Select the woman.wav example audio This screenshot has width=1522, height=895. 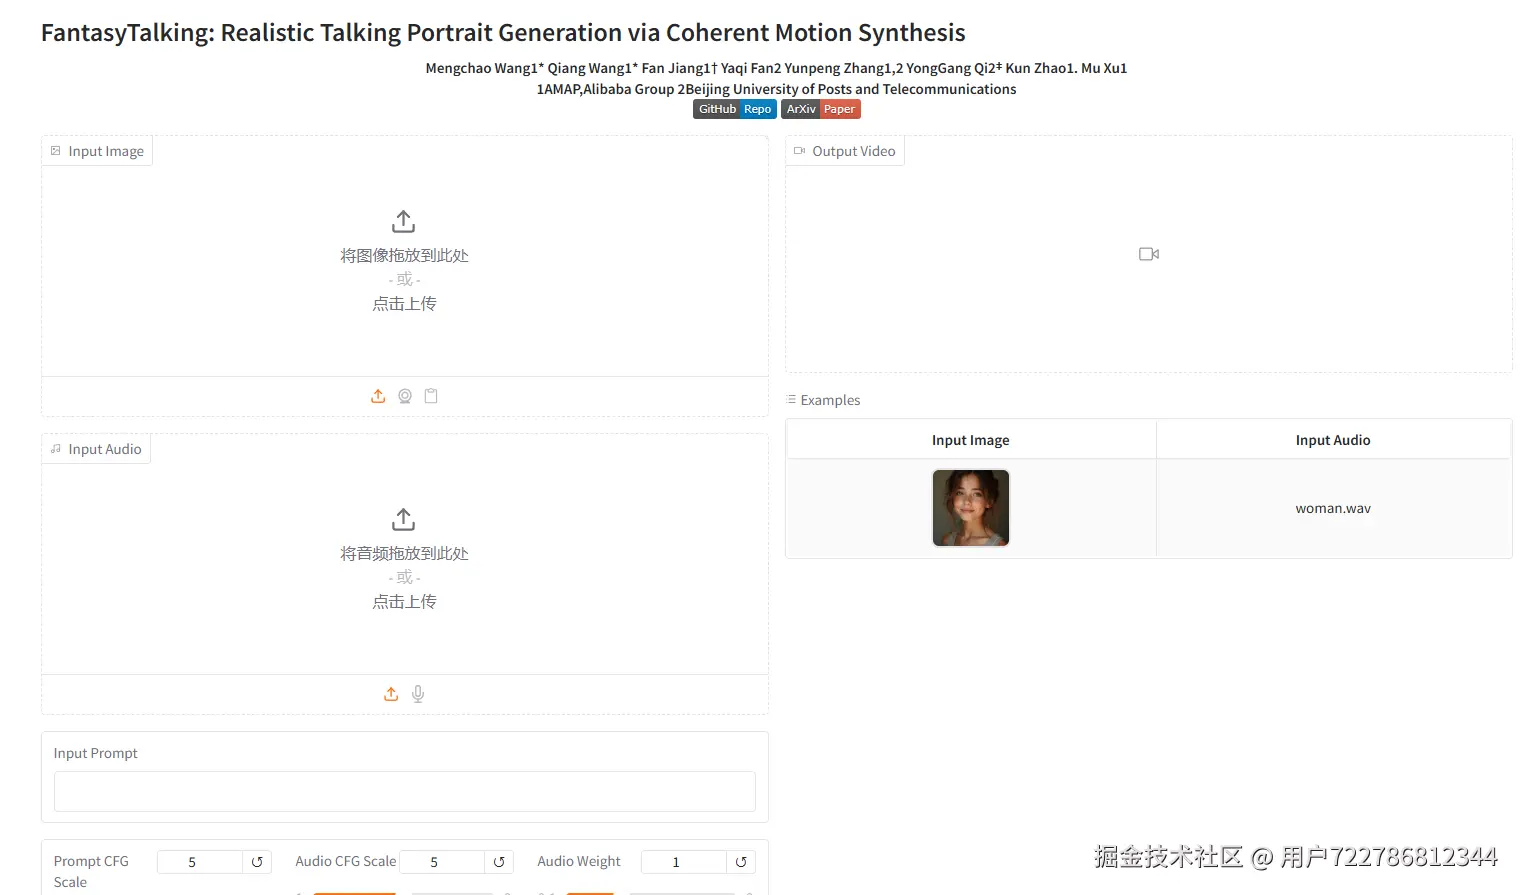coord(1333,508)
